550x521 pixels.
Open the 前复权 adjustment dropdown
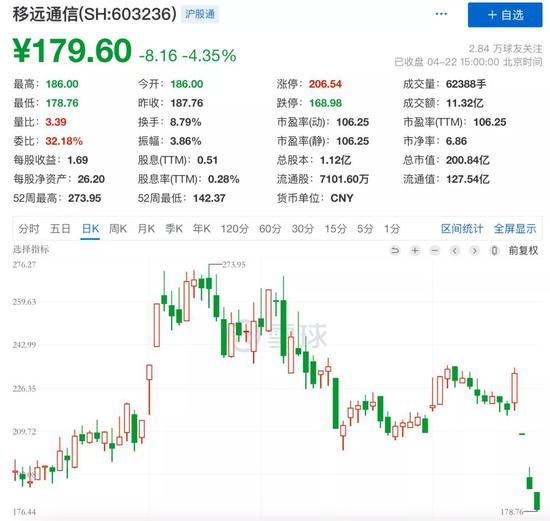pos(523,251)
